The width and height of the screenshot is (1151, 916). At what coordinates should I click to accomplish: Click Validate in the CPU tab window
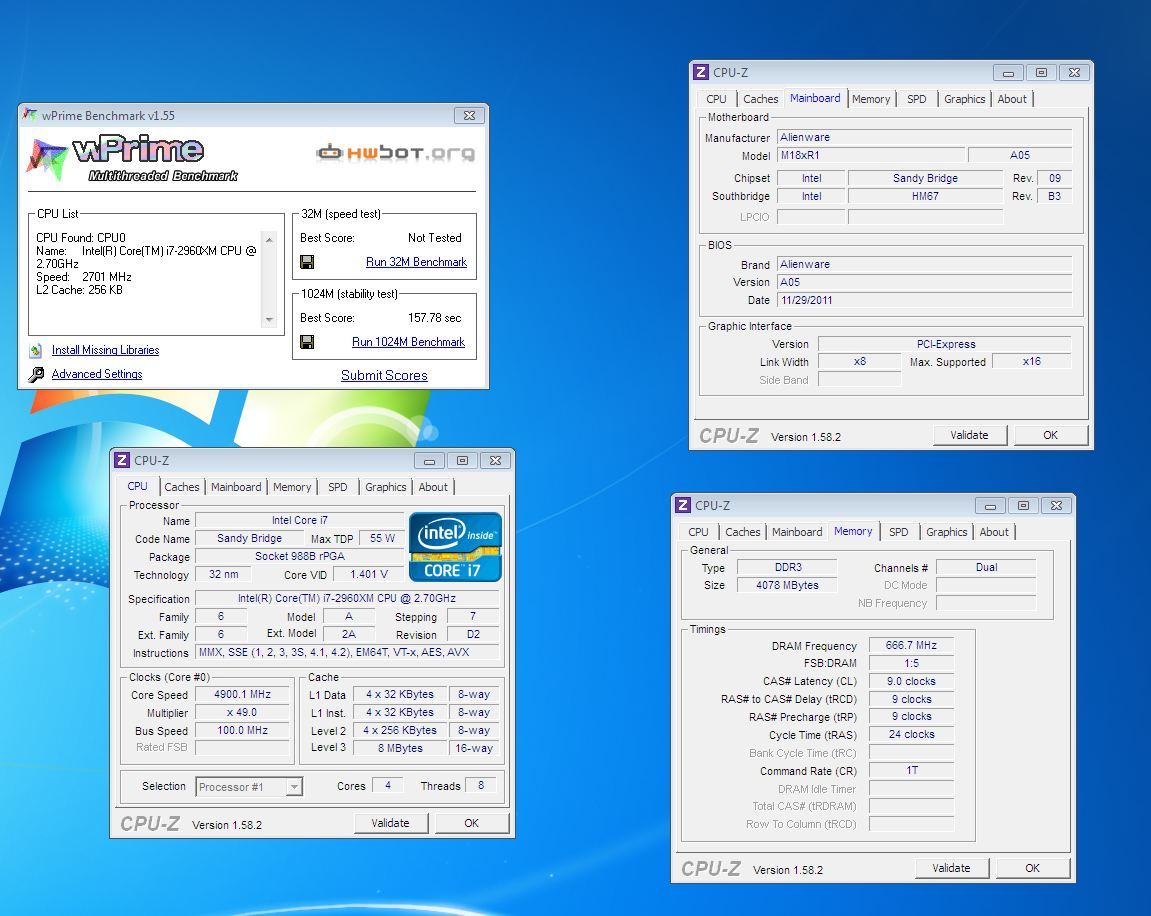pyautogui.click(x=390, y=824)
